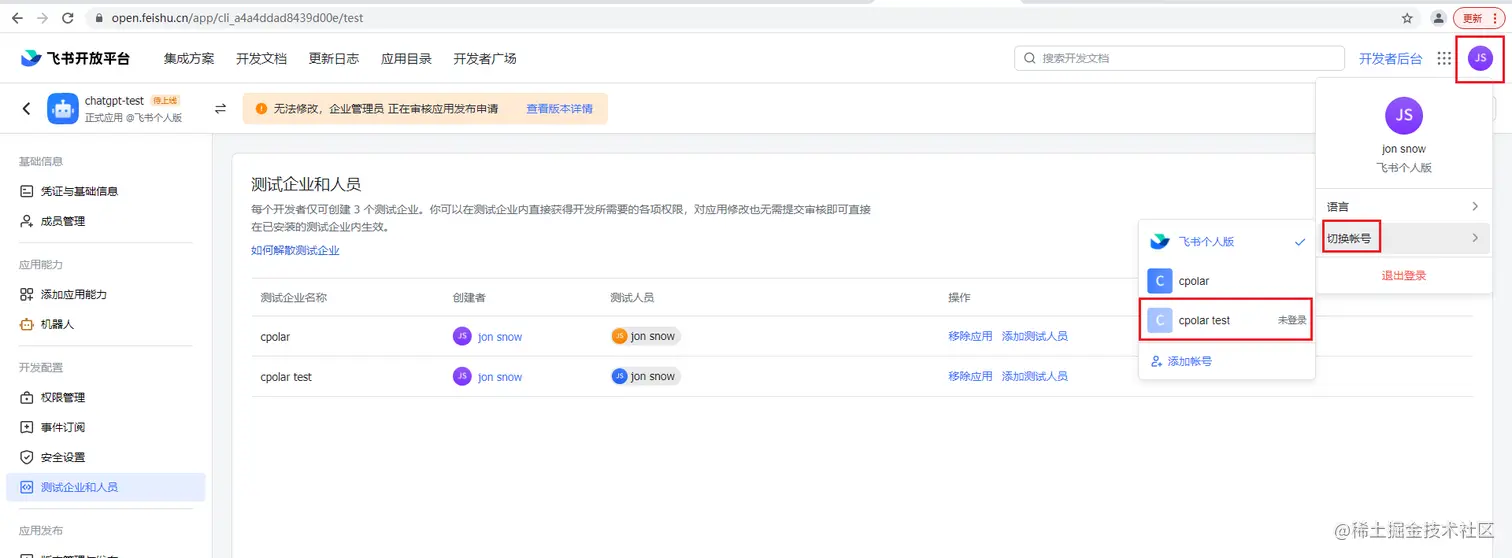Open the 如何解散测试企业 link

tap(295, 250)
